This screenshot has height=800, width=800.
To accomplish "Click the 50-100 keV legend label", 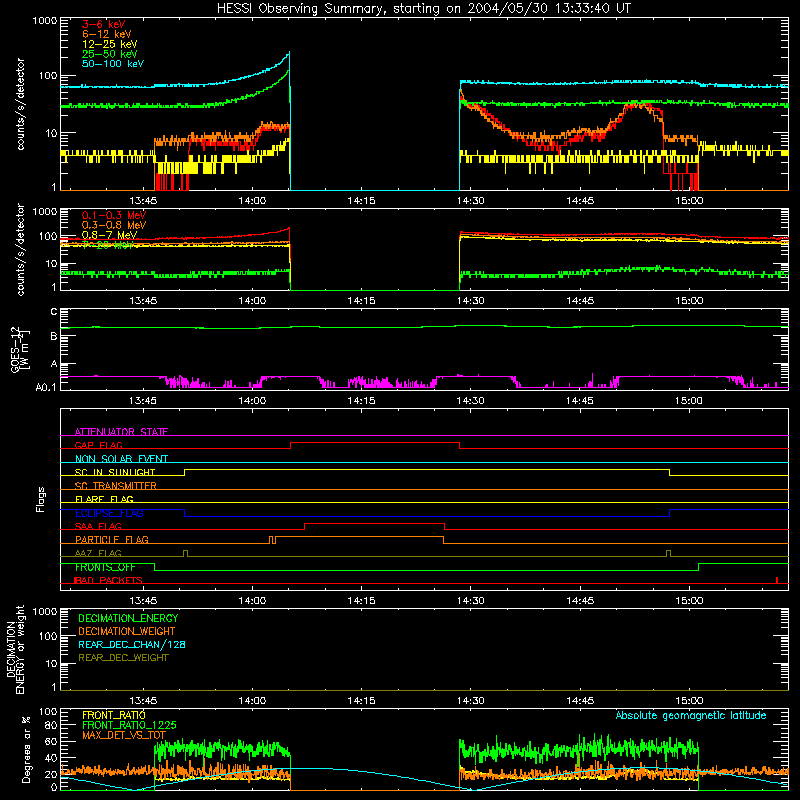I will click(113, 64).
